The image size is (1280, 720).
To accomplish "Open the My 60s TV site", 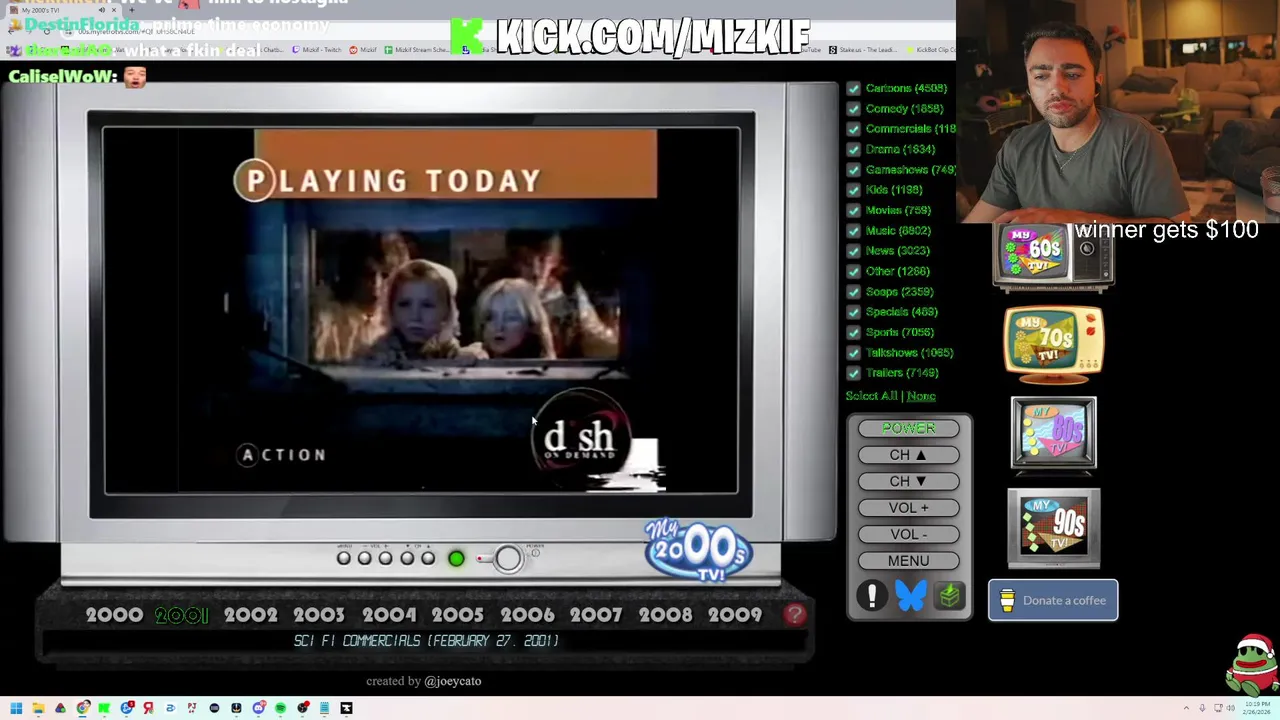I will pyautogui.click(x=1053, y=257).
